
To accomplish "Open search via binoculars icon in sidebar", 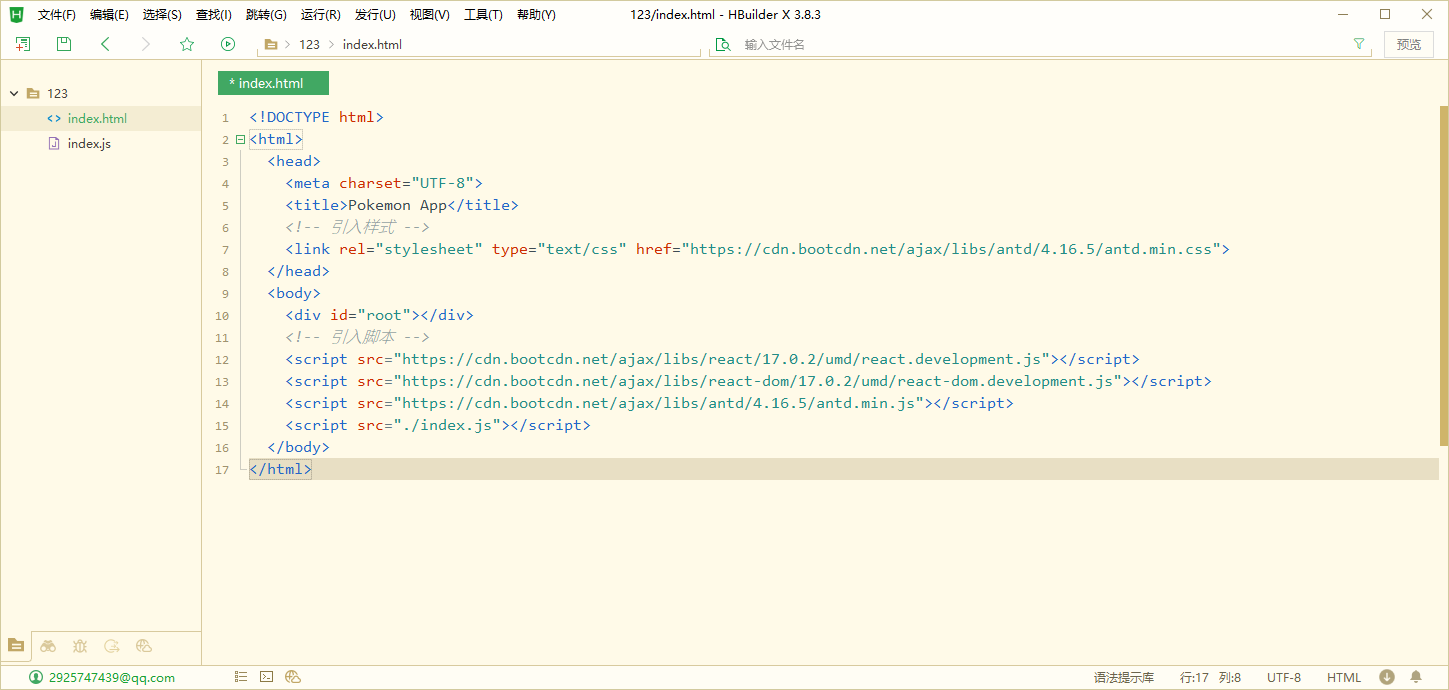I will pos(48,646).
